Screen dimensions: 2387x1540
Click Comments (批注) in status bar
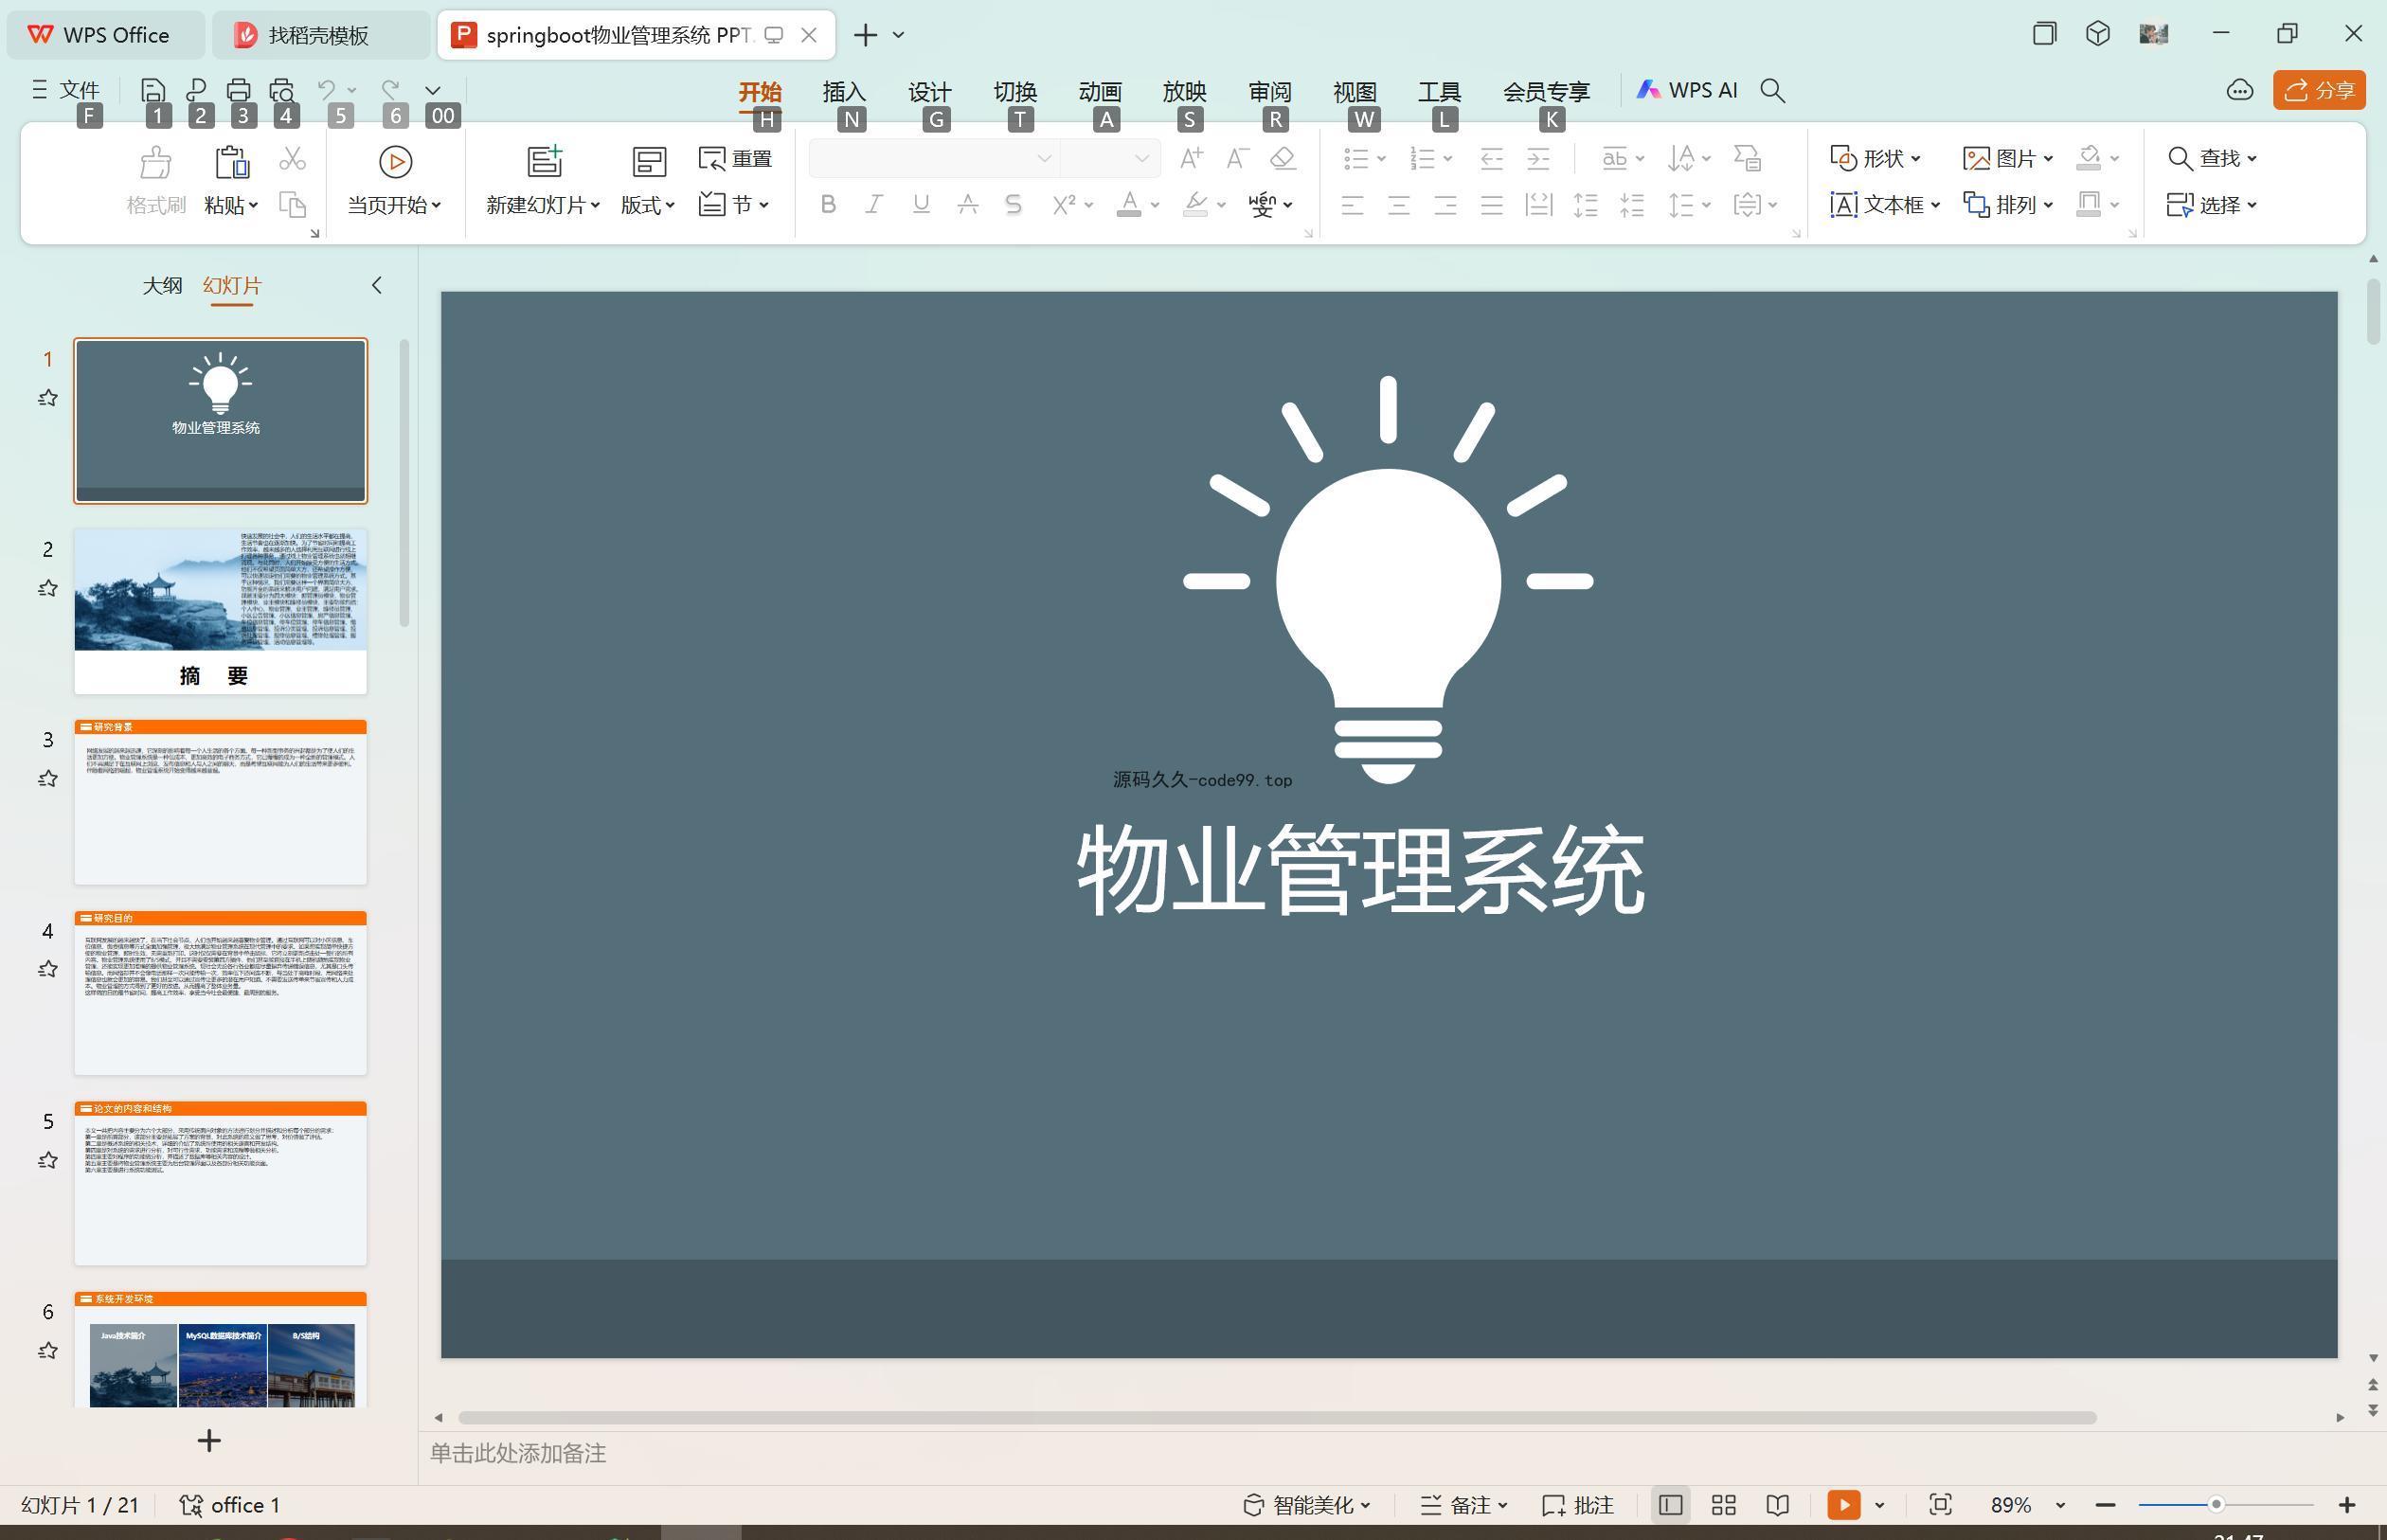(x=1578, y=1505)
